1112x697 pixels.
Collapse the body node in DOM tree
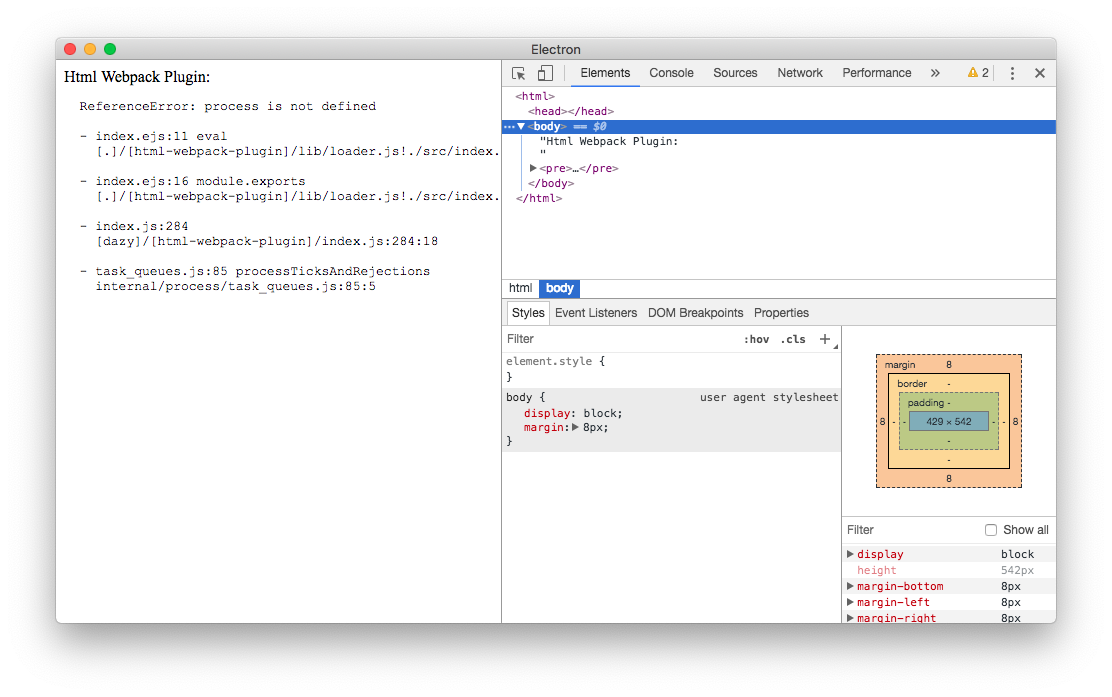[521, 127]
